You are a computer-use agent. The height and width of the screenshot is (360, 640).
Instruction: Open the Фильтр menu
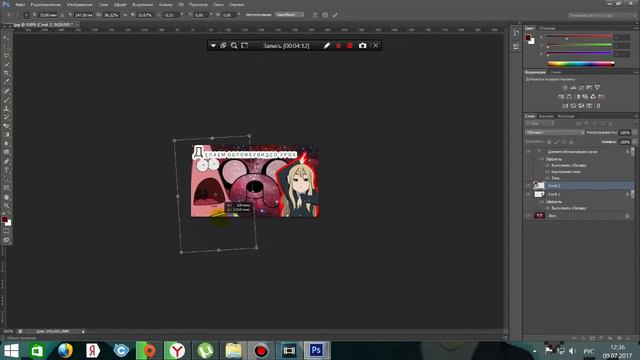(x=165, y=4)
